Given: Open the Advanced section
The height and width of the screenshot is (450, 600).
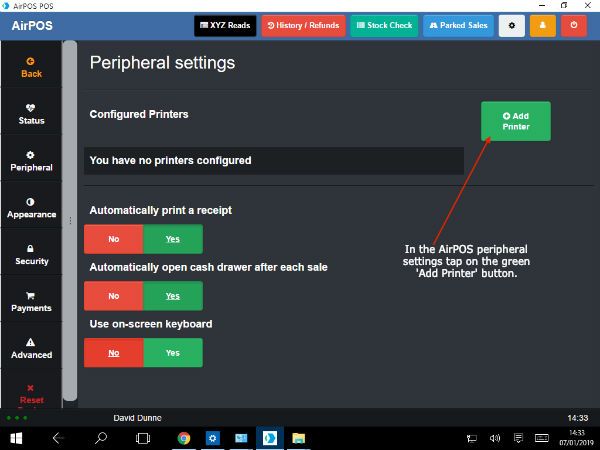Looking at the screenshot, I should (x=31, y=349).
